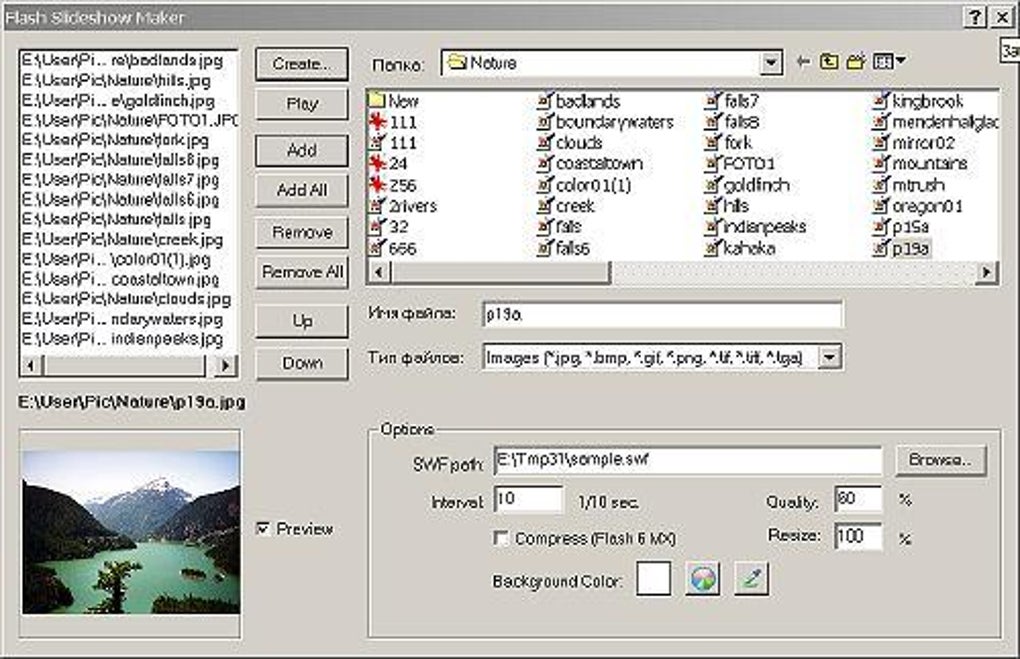
Task: Create a new folder icon
Action: tap(856, 62)
